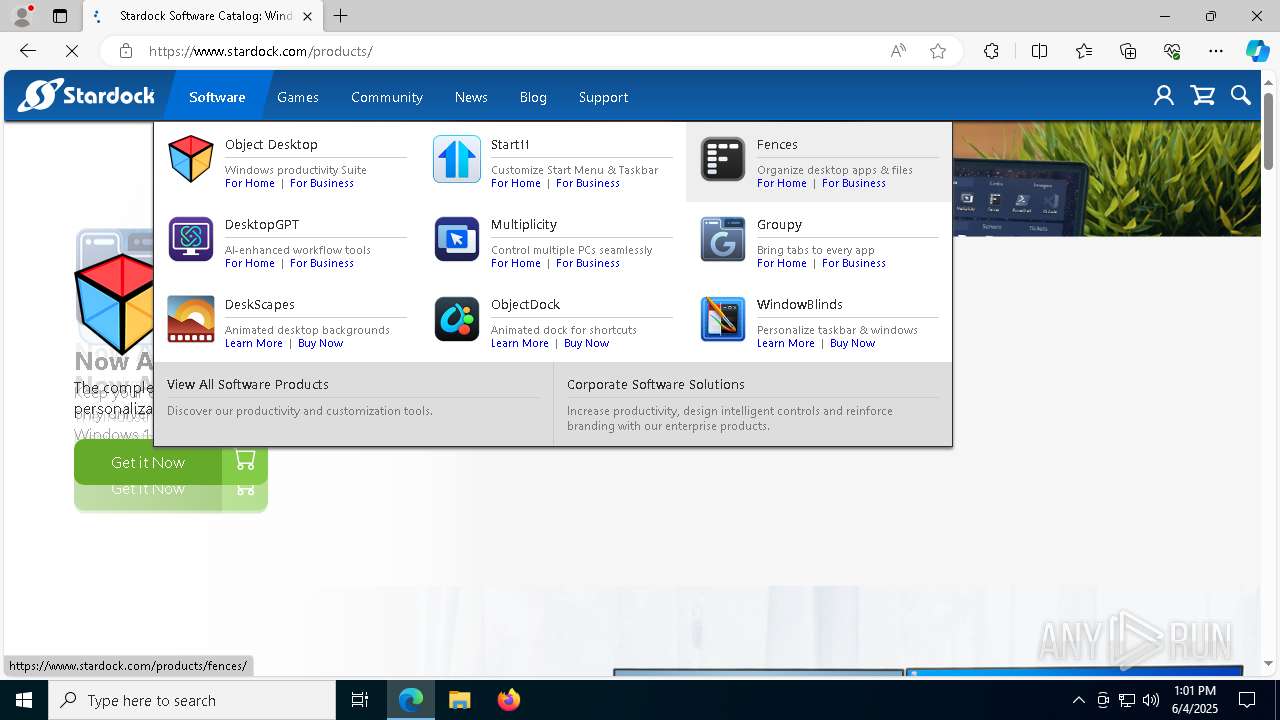Viewport: 1280px width, 720px height.
Task: Open Corporate Software Solutions
Action: [x=656, y=384]
